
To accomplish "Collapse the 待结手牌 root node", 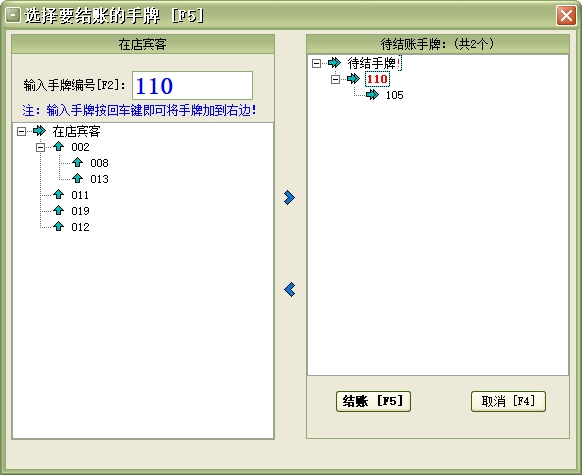I will 316,63.
